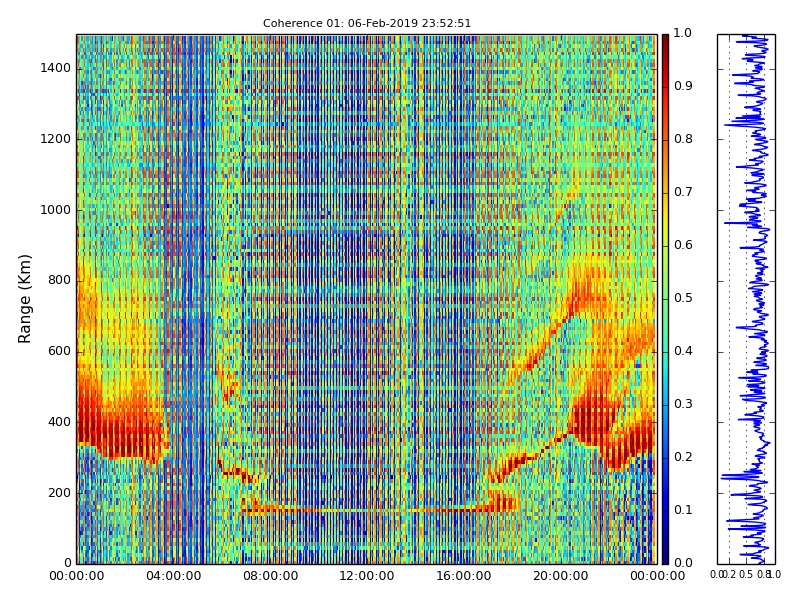Screen dimensions: 800x600
Task: Click the green middle of the colorbar
Action: click(x=665, y=299)
